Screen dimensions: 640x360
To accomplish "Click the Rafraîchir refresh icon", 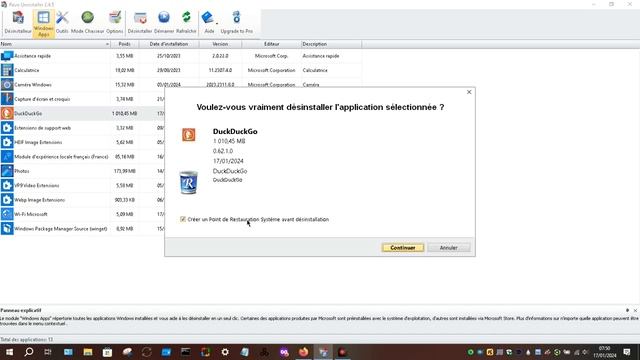I will pos(186,22).
